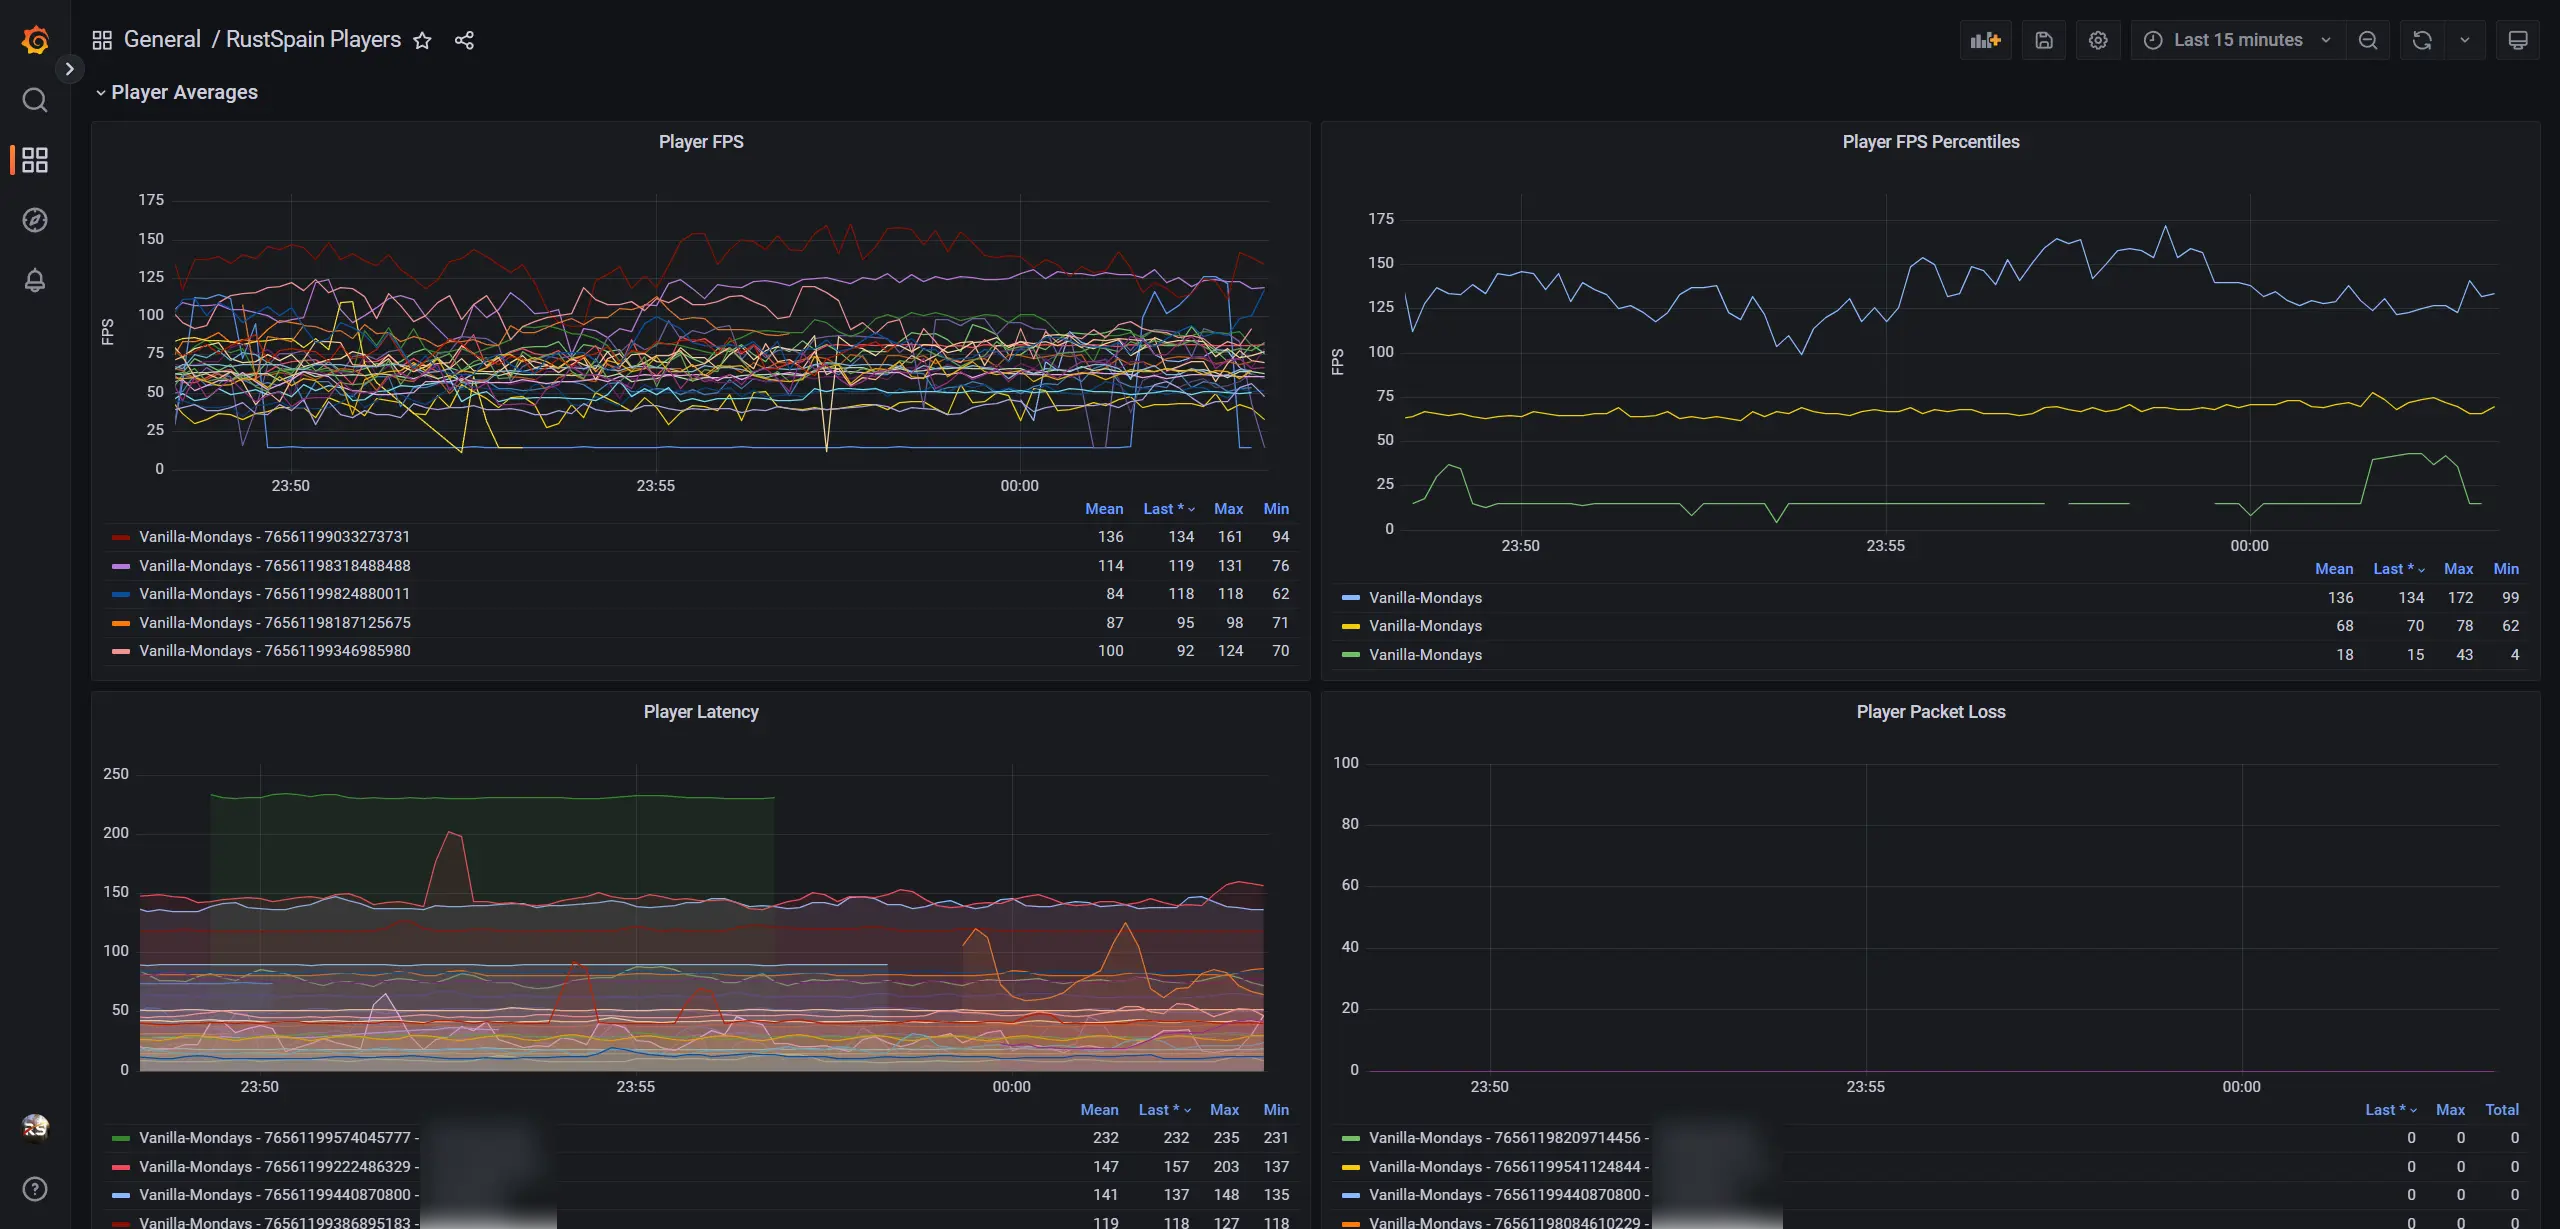This screenshot has height=1229, width=2560.
Task: Open the General folder breadcrumb
Action: (162, 39)
